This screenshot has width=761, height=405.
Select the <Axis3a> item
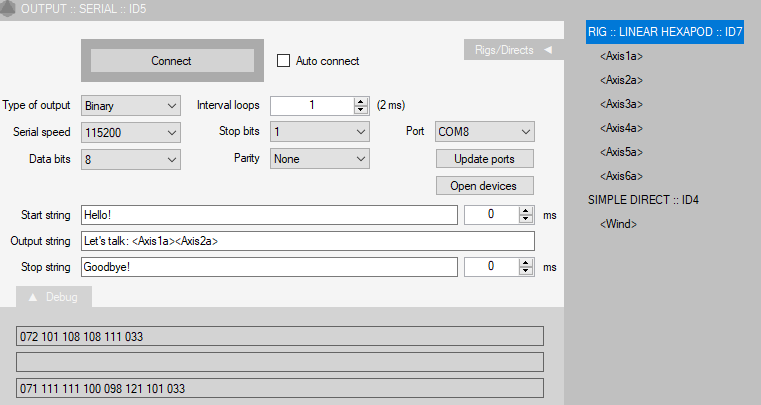pos(621,104)
